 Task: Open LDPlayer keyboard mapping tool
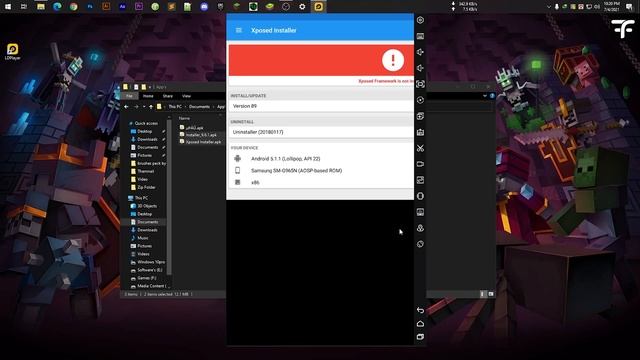tap(420, 36)
